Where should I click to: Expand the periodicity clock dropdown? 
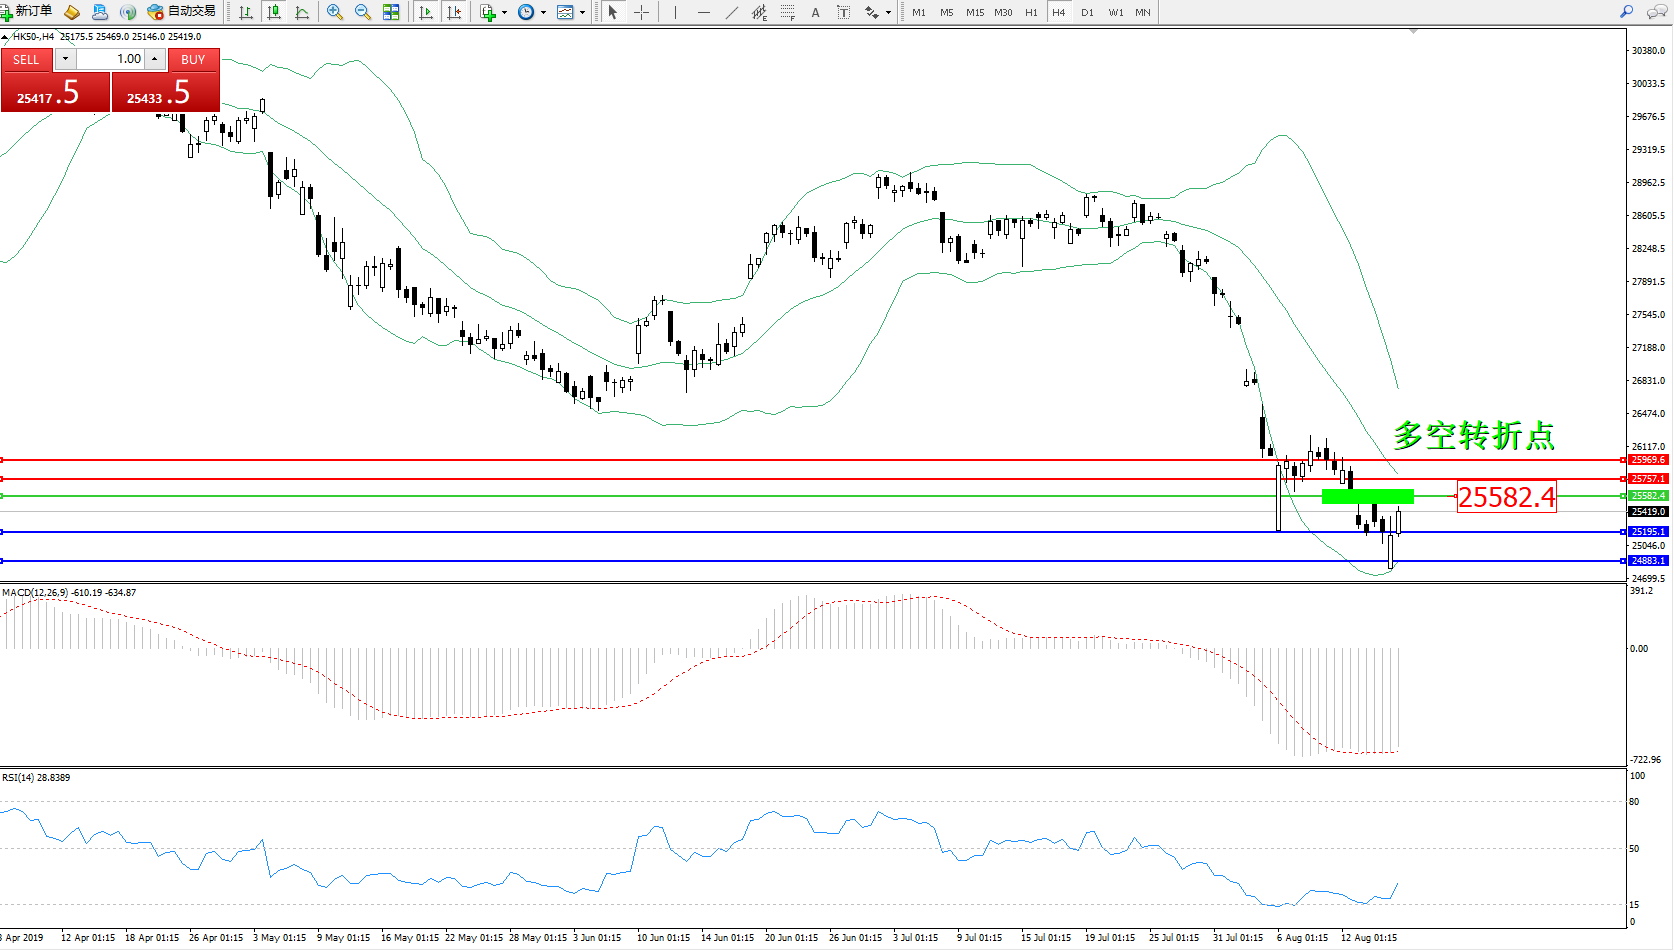coord(543,12)
